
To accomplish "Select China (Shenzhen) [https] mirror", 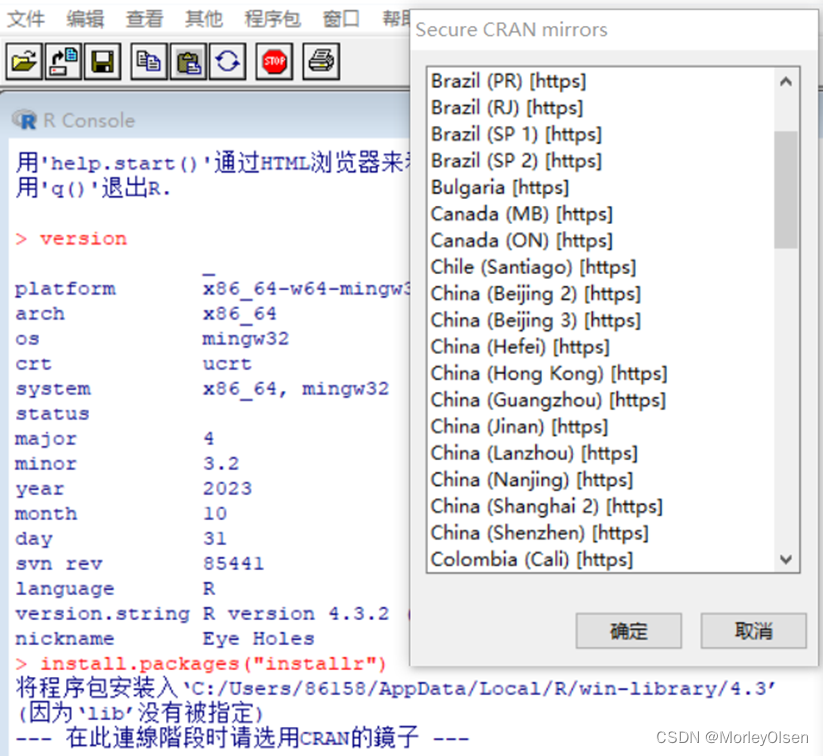I will click(600, 533).
